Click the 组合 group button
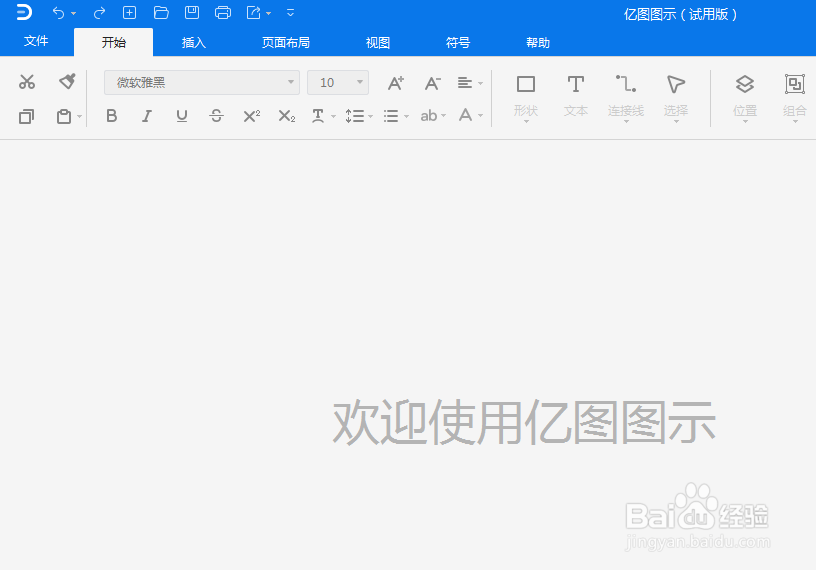The height and width of the screenshot is (570, 816). click(795, 98)
